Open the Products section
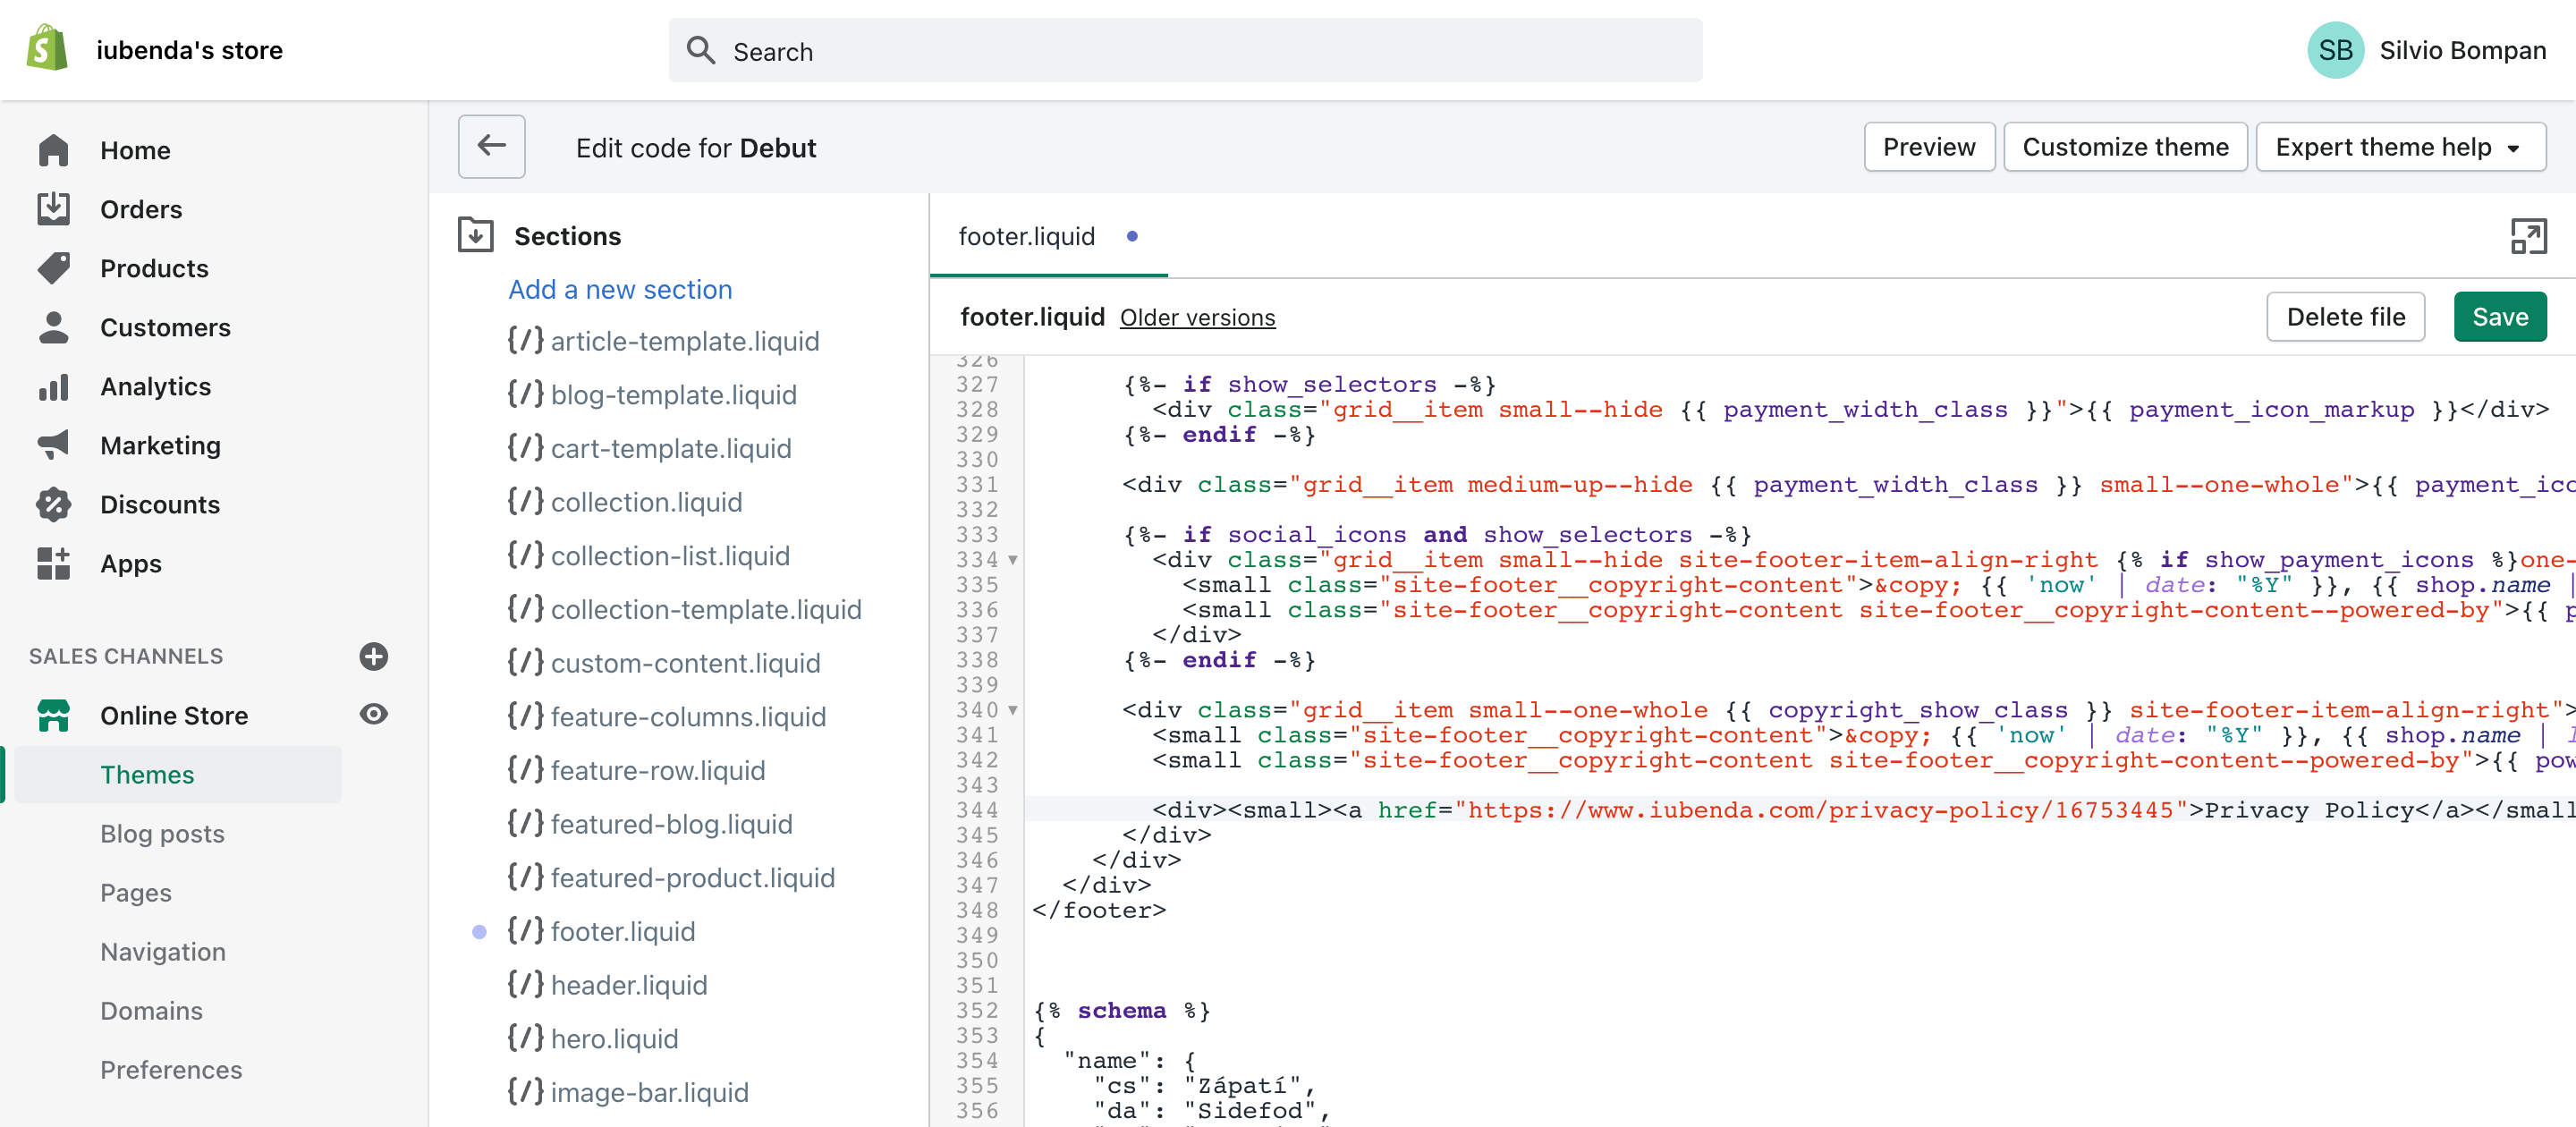This screenshot has width=2576, height=1127. coord(154,268)
